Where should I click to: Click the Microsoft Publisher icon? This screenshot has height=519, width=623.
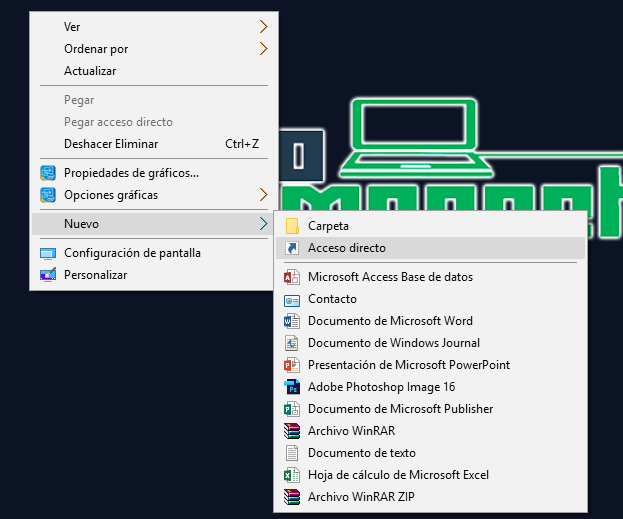292,409
